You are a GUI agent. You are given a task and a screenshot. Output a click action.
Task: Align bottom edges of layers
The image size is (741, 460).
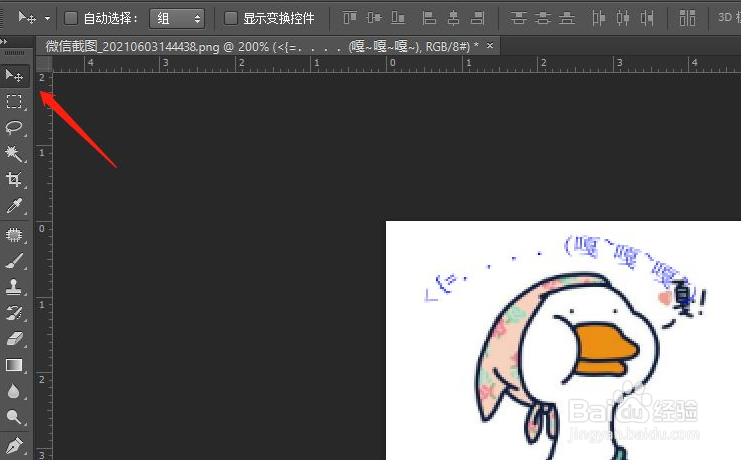398,18
